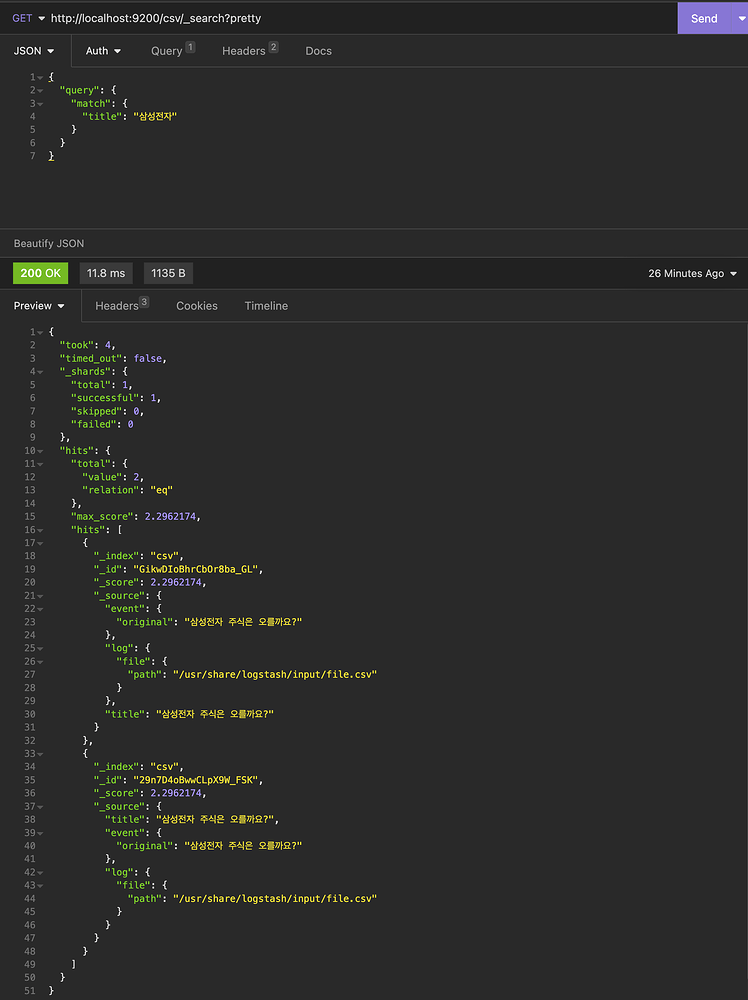
Task: Click Beautify JSON
Action: (49, 243)
